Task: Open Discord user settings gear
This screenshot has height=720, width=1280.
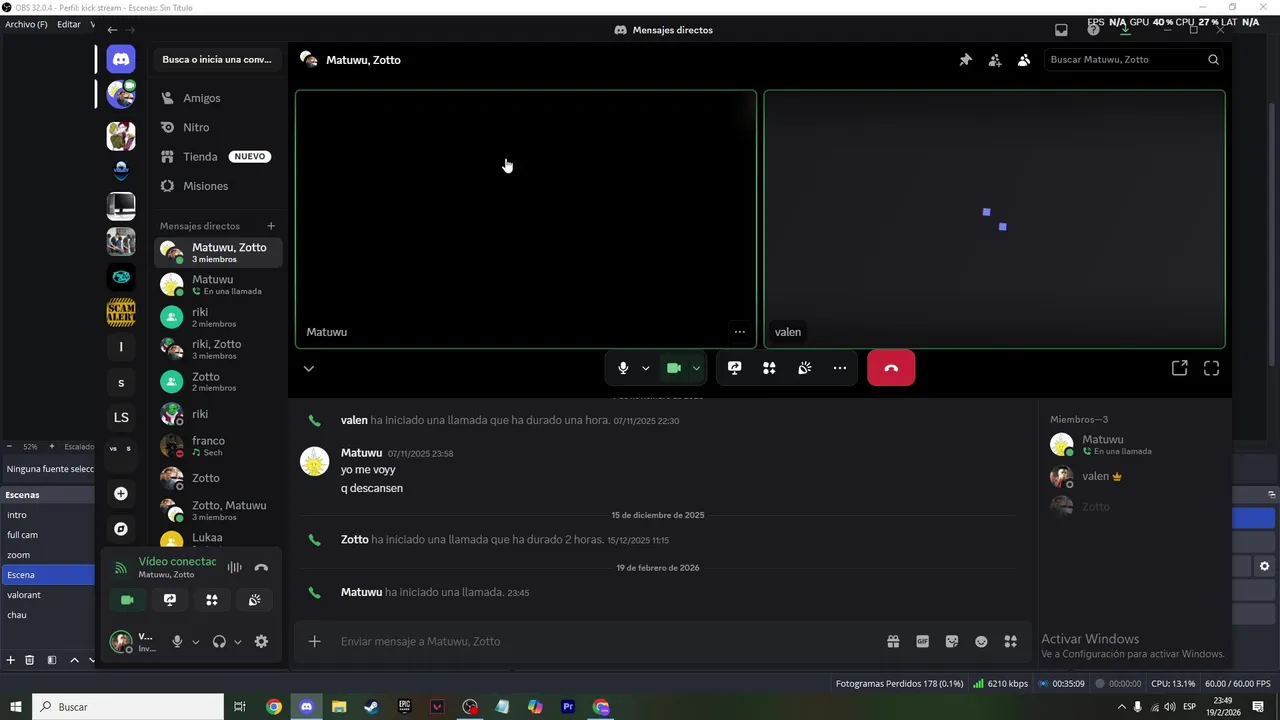Action: click(261, 642)
